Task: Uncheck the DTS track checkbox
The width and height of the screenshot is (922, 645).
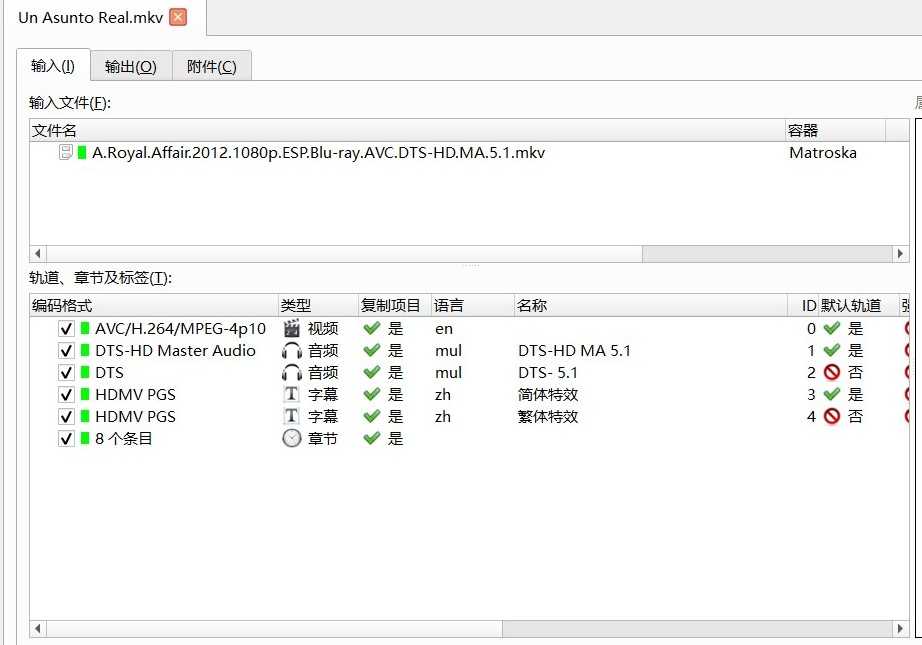Action: click(x=66, y=373)
